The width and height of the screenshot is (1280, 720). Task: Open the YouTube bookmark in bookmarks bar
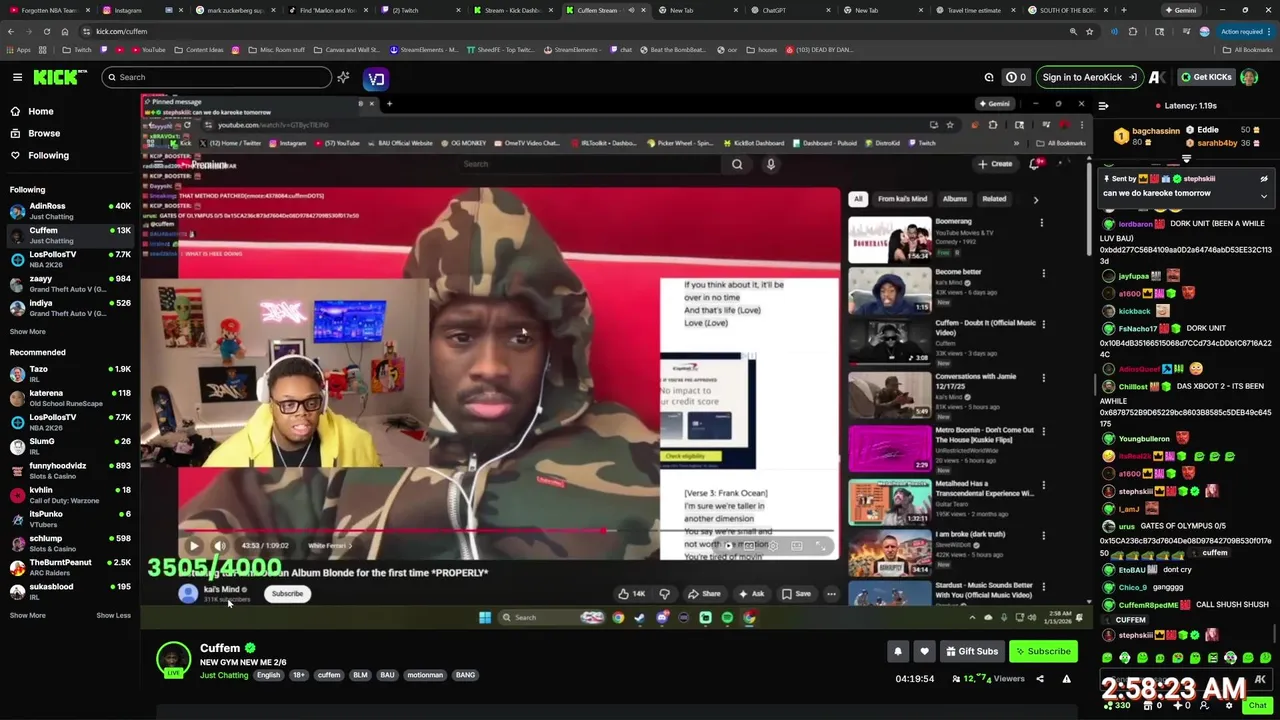tap(147, 49)
